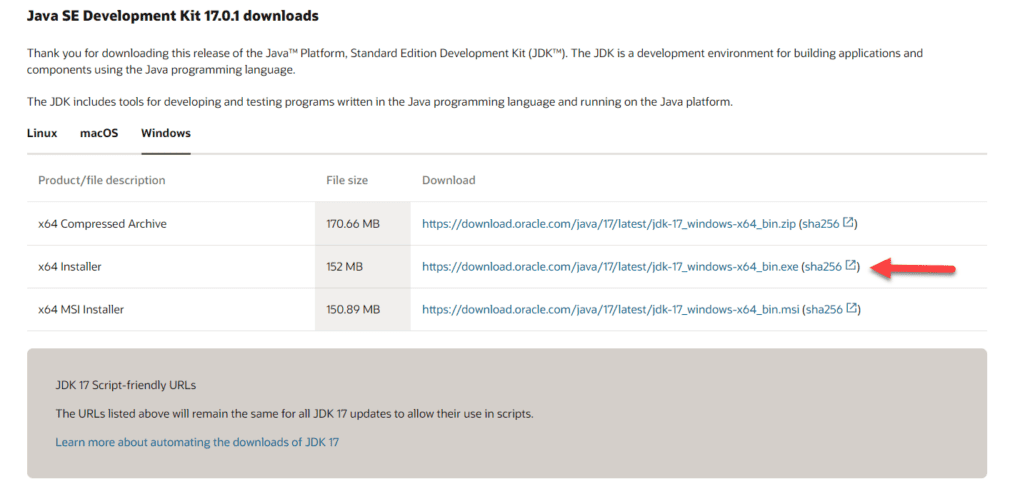Viewport: 1030px width, 494px height.
Task: Click the x64 Compressed Archive description cell
Action: (x=102, y=224)
